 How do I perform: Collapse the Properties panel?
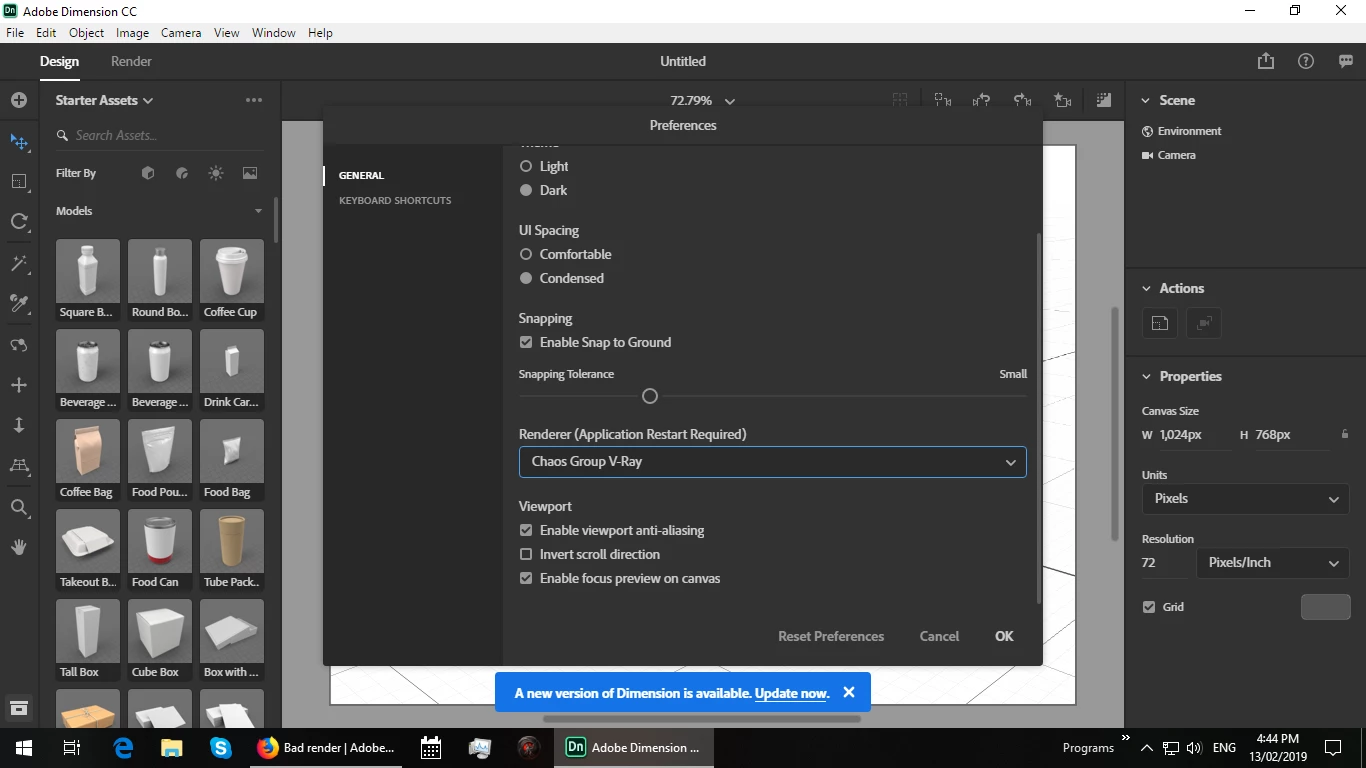click(1146, 377)
